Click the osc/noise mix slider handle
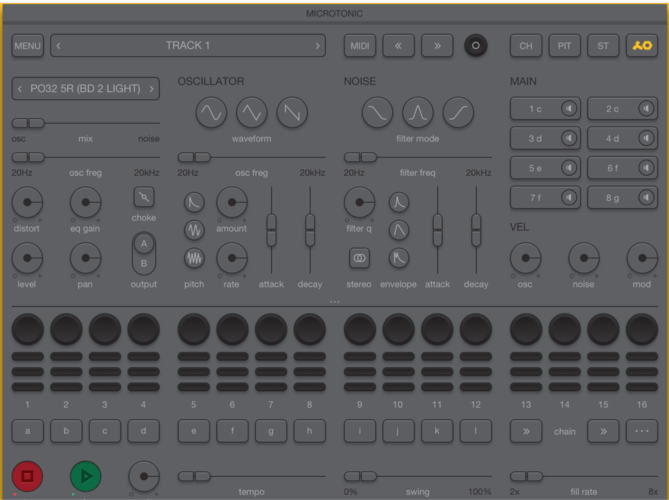 [x=28, y=123]
